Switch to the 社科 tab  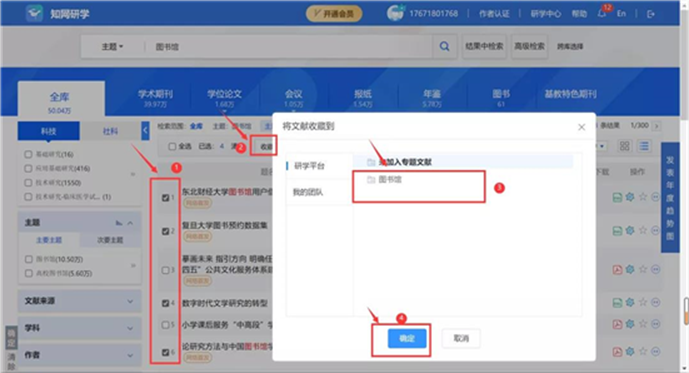coord(110,131)
